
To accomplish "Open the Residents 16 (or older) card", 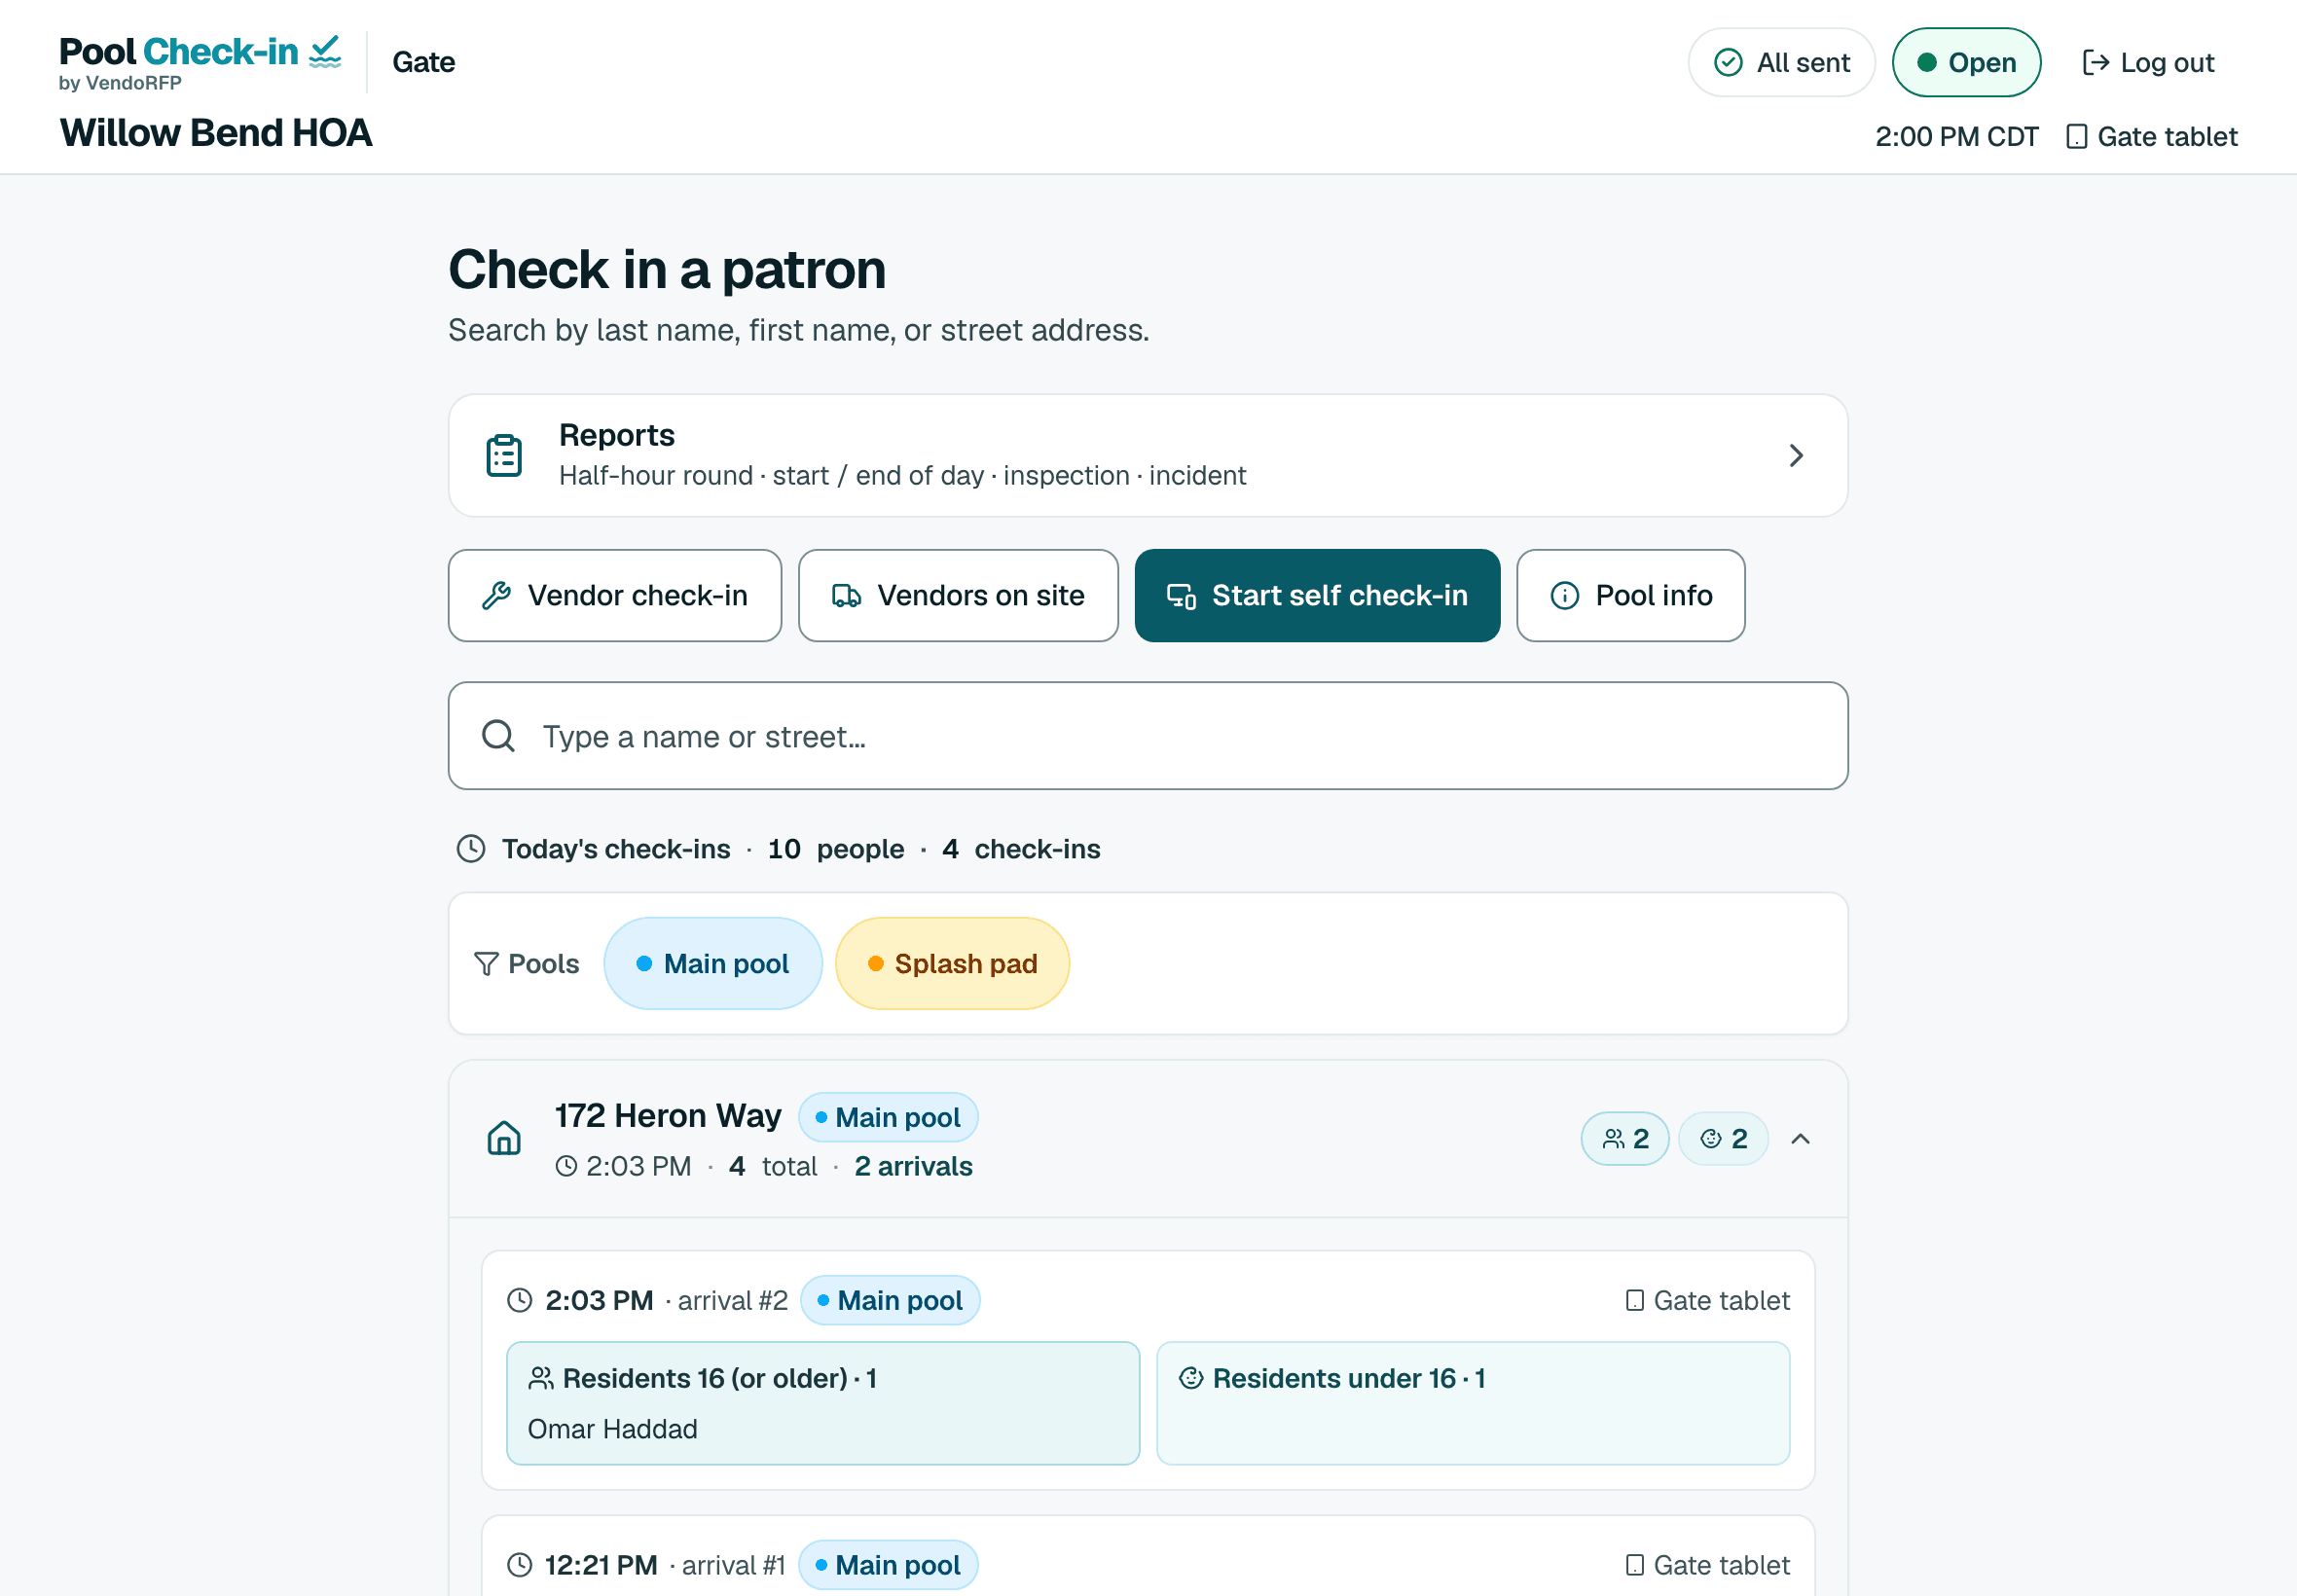I will click(823, 1404).
